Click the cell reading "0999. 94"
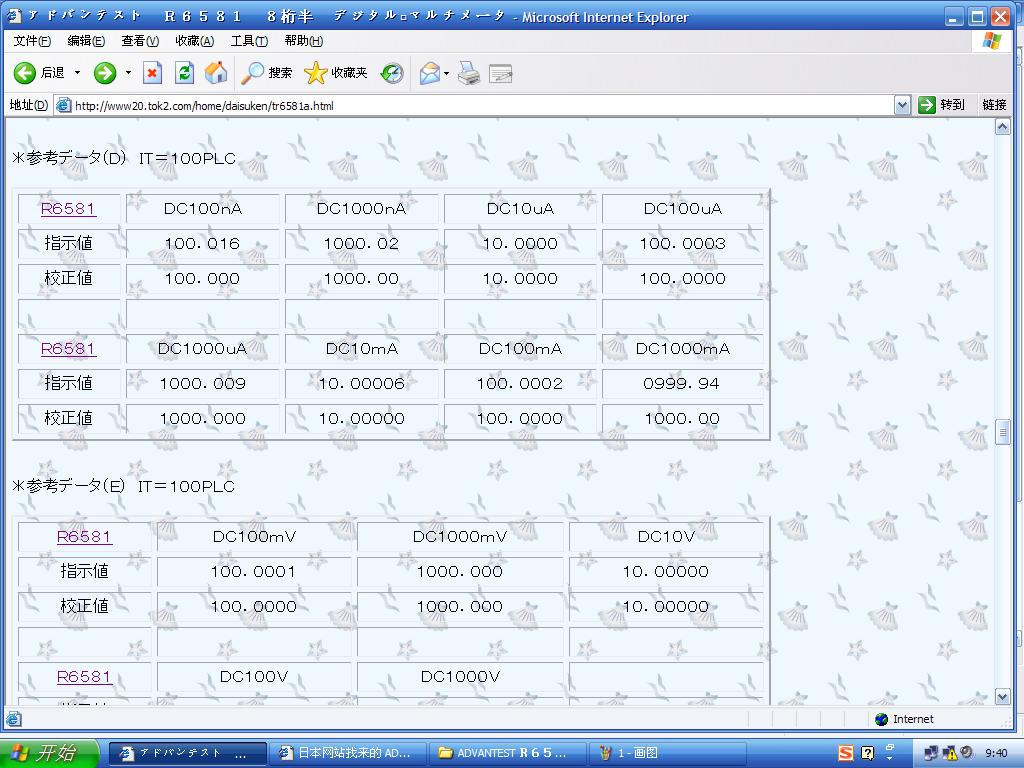Image resolution: width=1024 pixels, height=768 pixels. [682, 384]
